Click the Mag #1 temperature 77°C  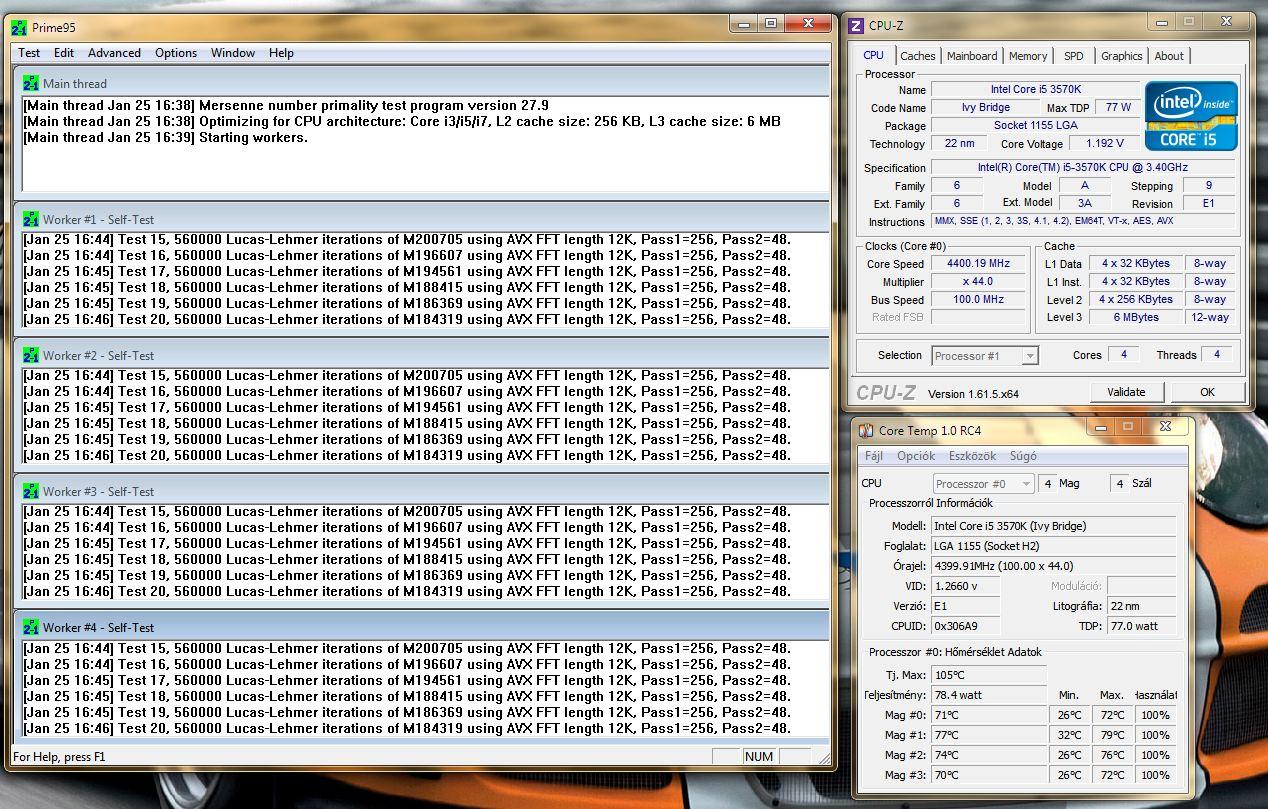tap(989, 736)
